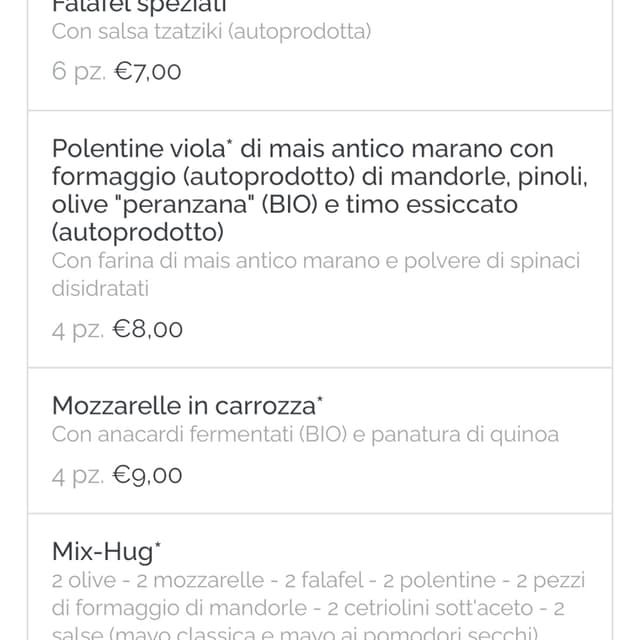Click the tzatziki sauce description text
Viewport: 640px width, 640px height.
pyautogui.click(x=211, y=32)
